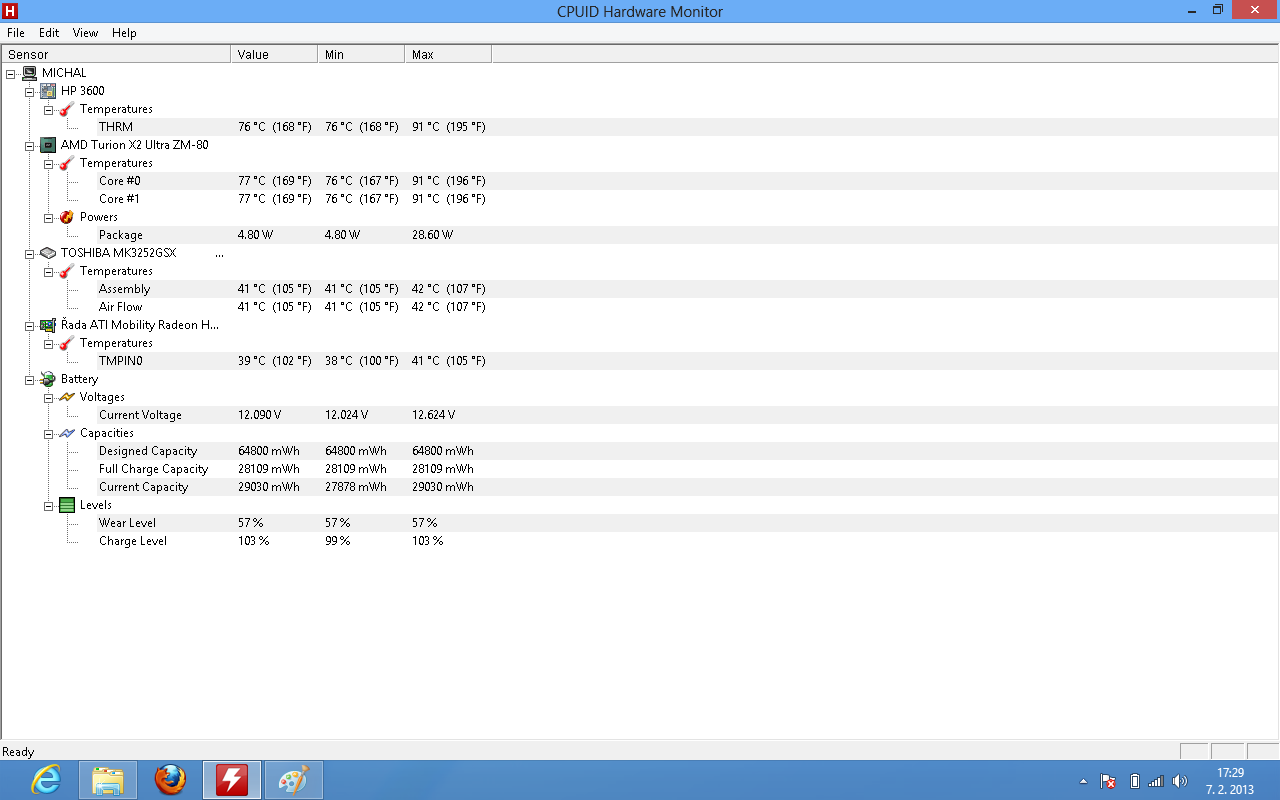Launch Firefox from the taskbar
The height and width of the screenshot is (800, 1280).
click(170, 780)
